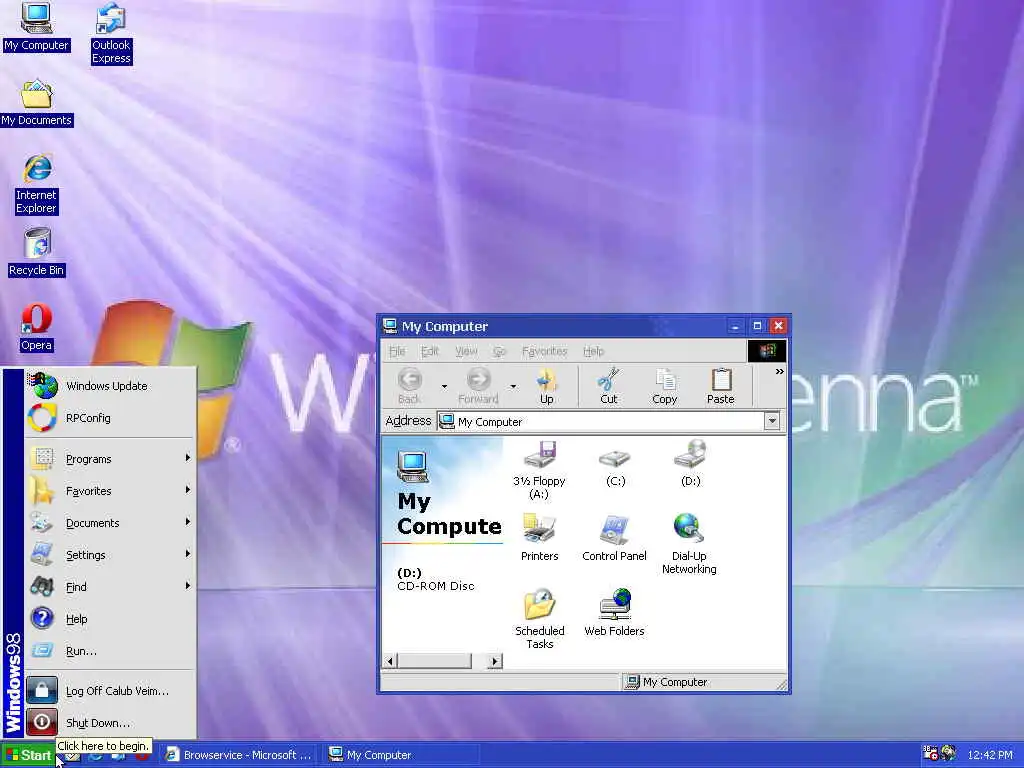Select the Printers folder icon

539,538
